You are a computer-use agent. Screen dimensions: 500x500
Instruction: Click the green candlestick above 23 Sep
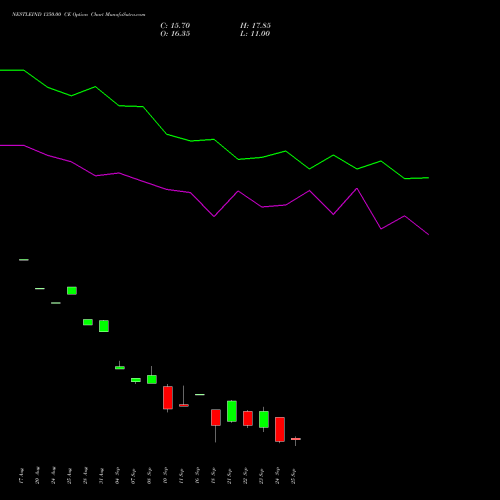click(264, 419)
